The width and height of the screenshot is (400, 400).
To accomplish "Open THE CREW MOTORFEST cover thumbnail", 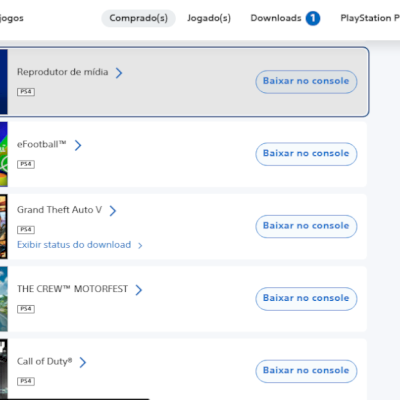I will point(4,299).
